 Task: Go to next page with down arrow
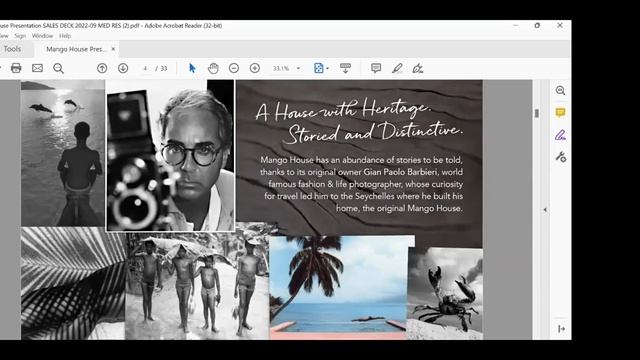[x=123, y=68]
